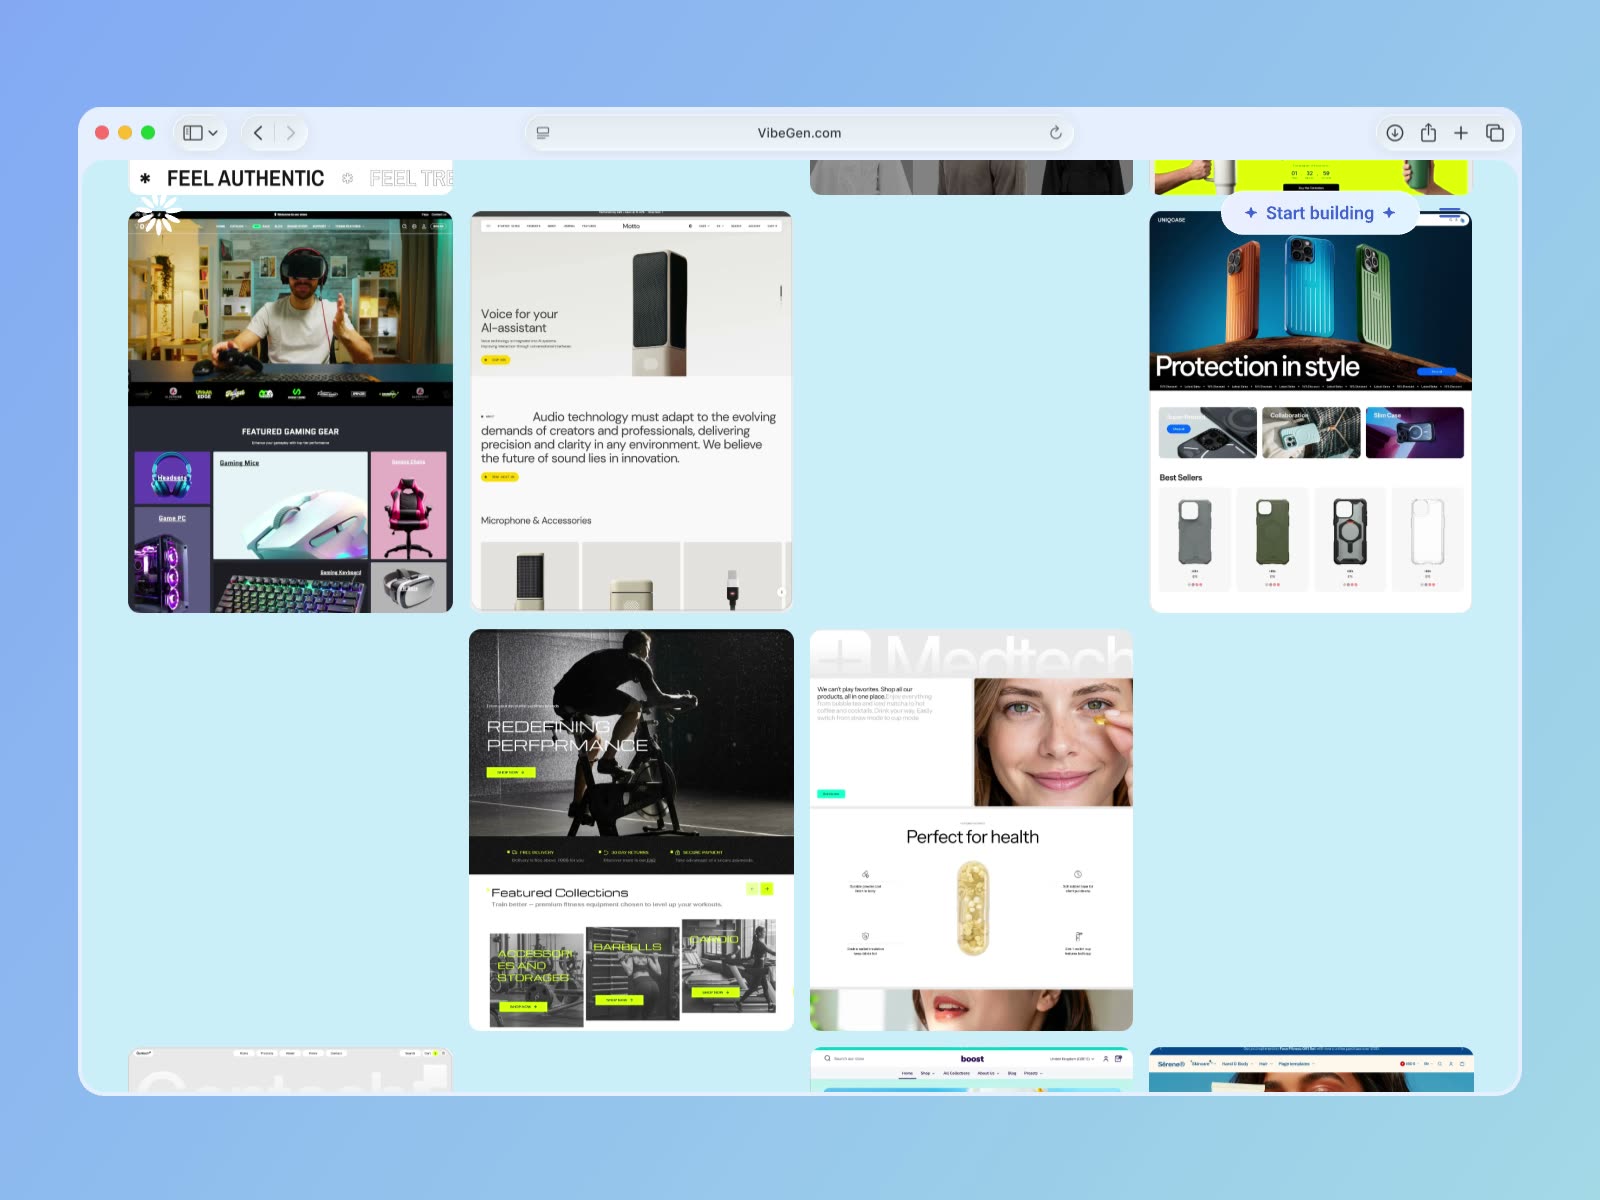Toggle the Safari sidebar panel icon
This screenshot has height=1200, width=1600.
tap(193, 133)
